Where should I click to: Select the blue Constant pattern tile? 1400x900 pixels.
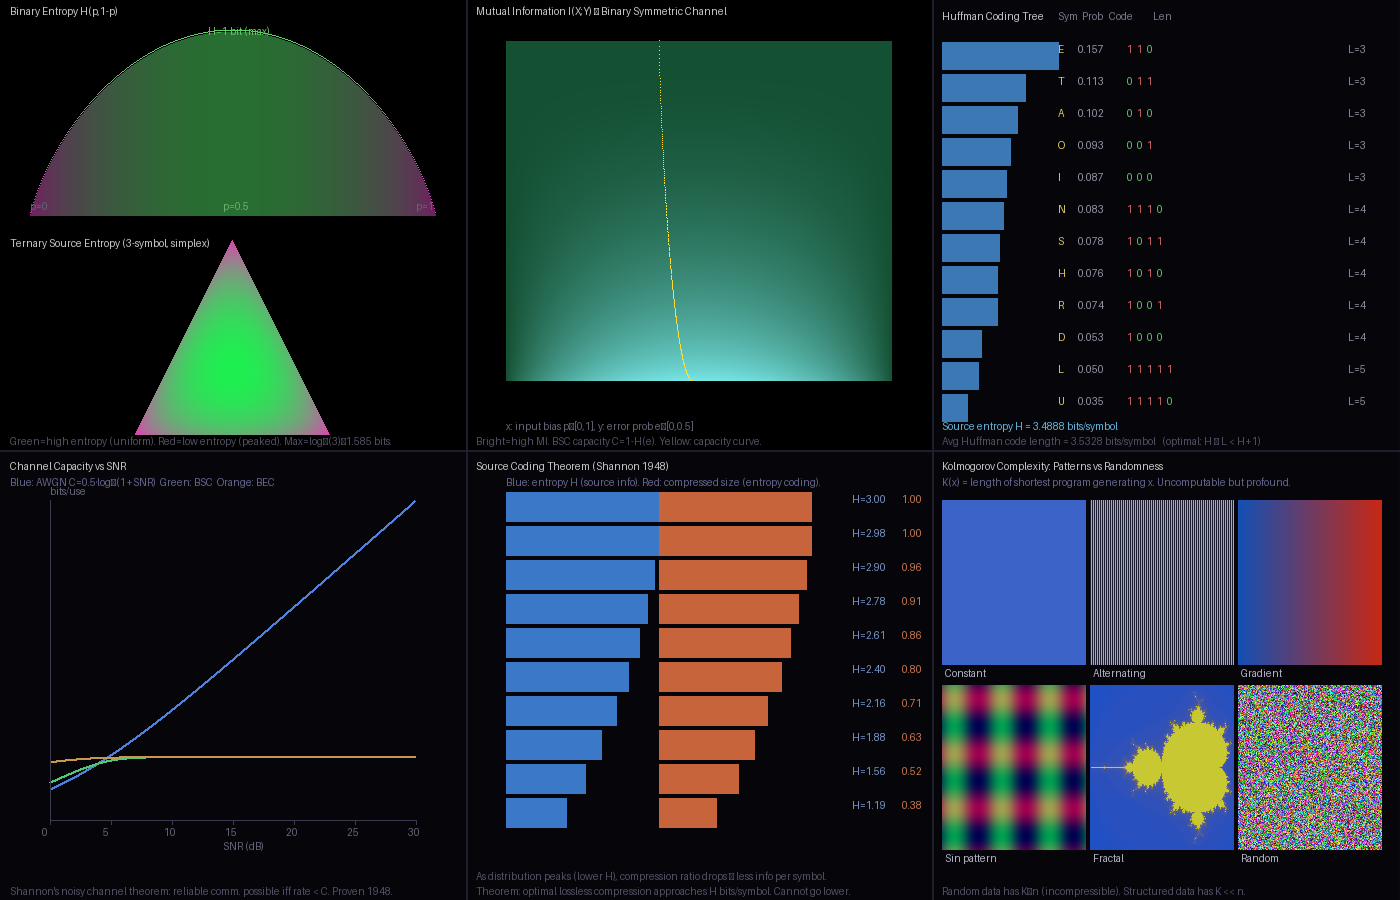1013,582
